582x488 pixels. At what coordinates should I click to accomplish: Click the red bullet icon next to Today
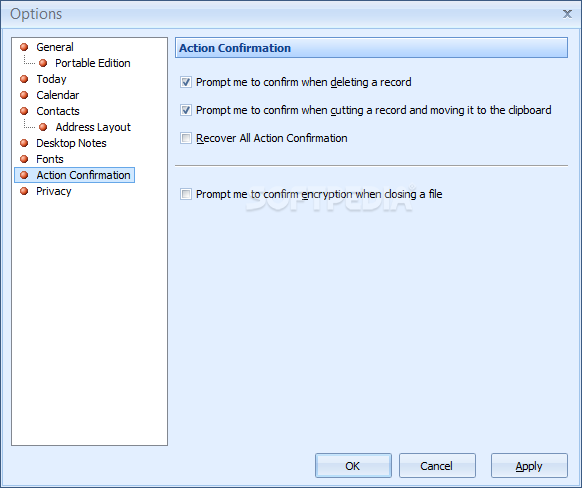click(24, 79)
